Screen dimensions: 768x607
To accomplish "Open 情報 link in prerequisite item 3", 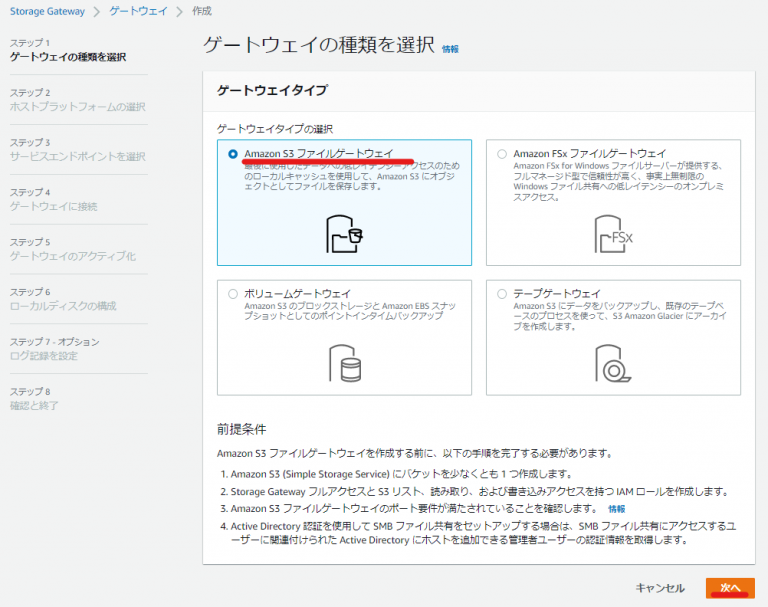I will tap(617, 509).
